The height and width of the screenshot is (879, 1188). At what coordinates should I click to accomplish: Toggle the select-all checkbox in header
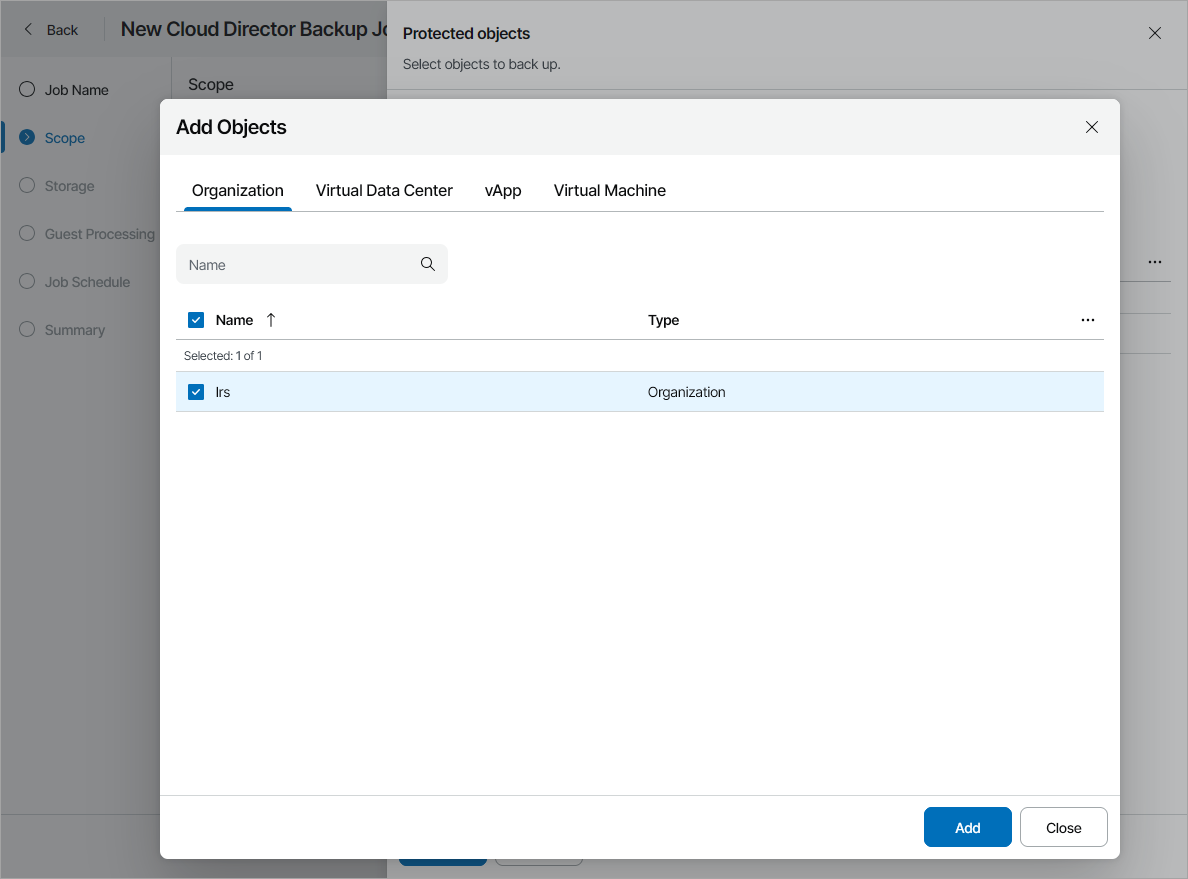pyautogui.click(x=196, y=320)
